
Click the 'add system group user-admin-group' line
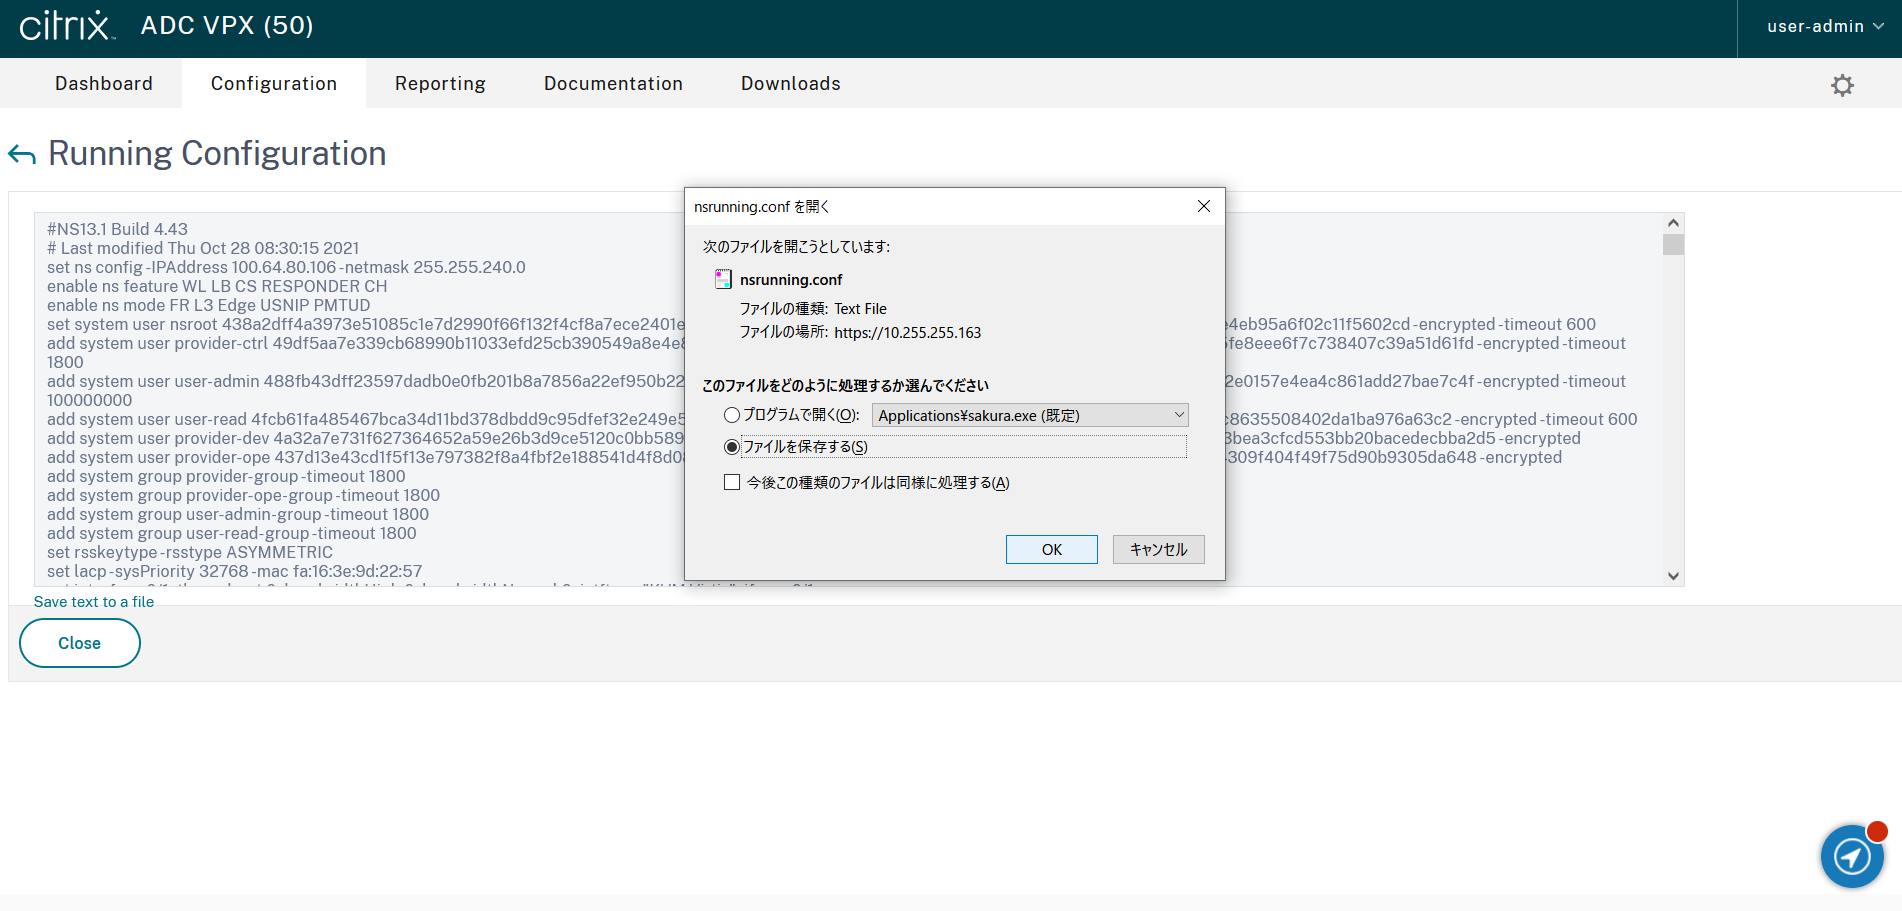point(238,514)
